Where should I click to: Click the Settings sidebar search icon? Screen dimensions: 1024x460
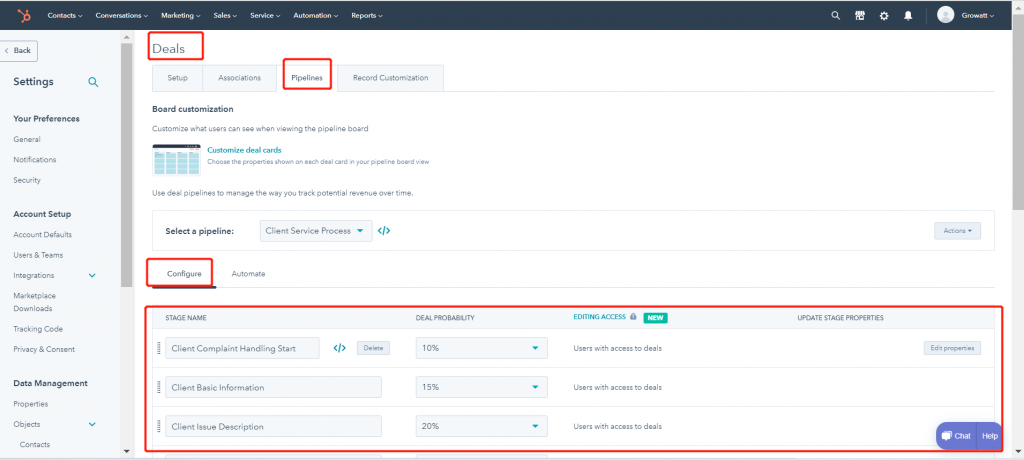pyautogui.click(x=93, y=82)
